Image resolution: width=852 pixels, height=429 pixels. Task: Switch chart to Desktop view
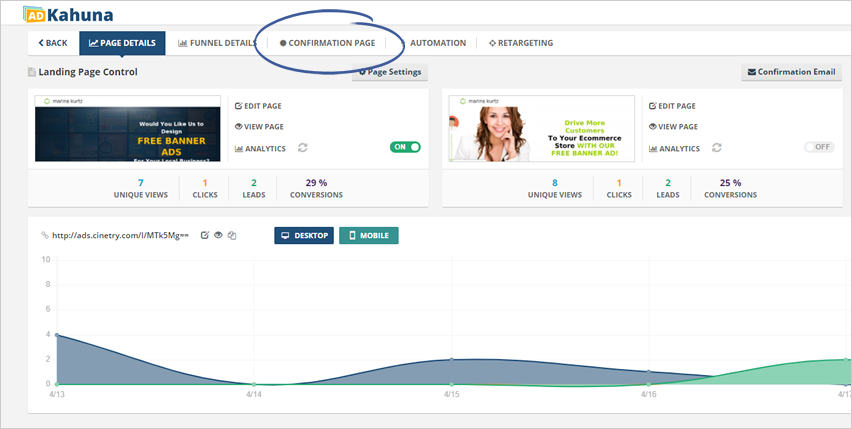click(303, 235)
